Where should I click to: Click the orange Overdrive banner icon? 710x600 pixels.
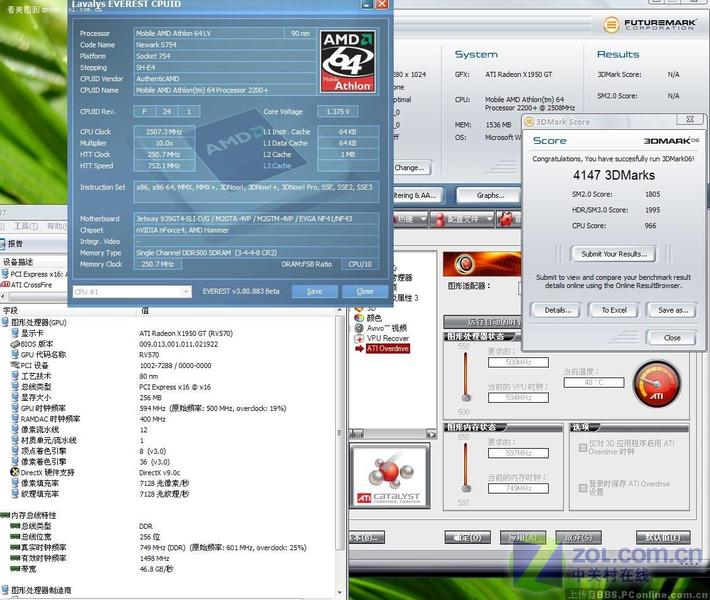pyautogui.click(x=465, y=264)
